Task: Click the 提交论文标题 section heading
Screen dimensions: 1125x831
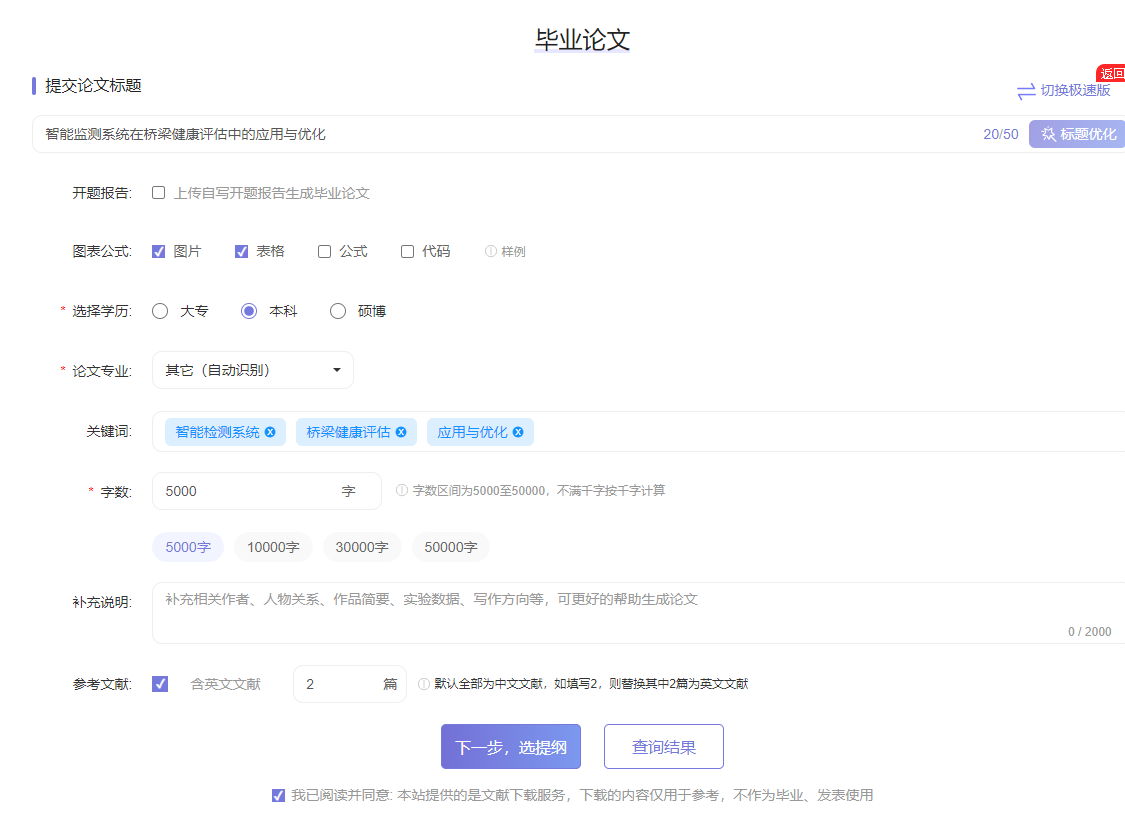Action: [x=93, y=86]
